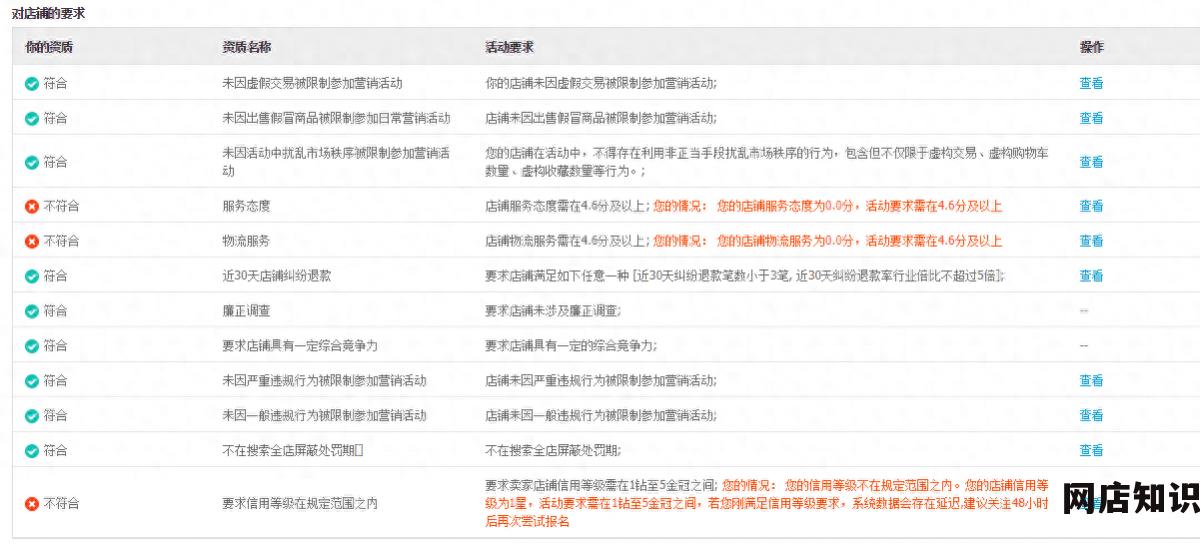1200x544 pixels.
Task: Open 查看 link for 服务态度 row
Action: pos(1091,207)
